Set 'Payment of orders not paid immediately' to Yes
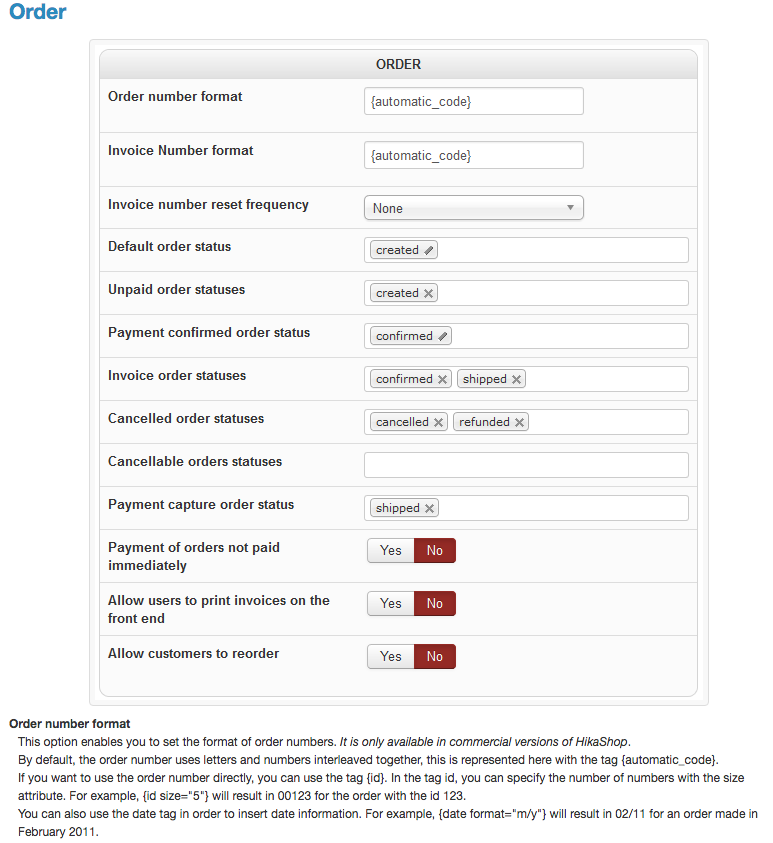Screen dimensions: 773x843 coord(391,550)
